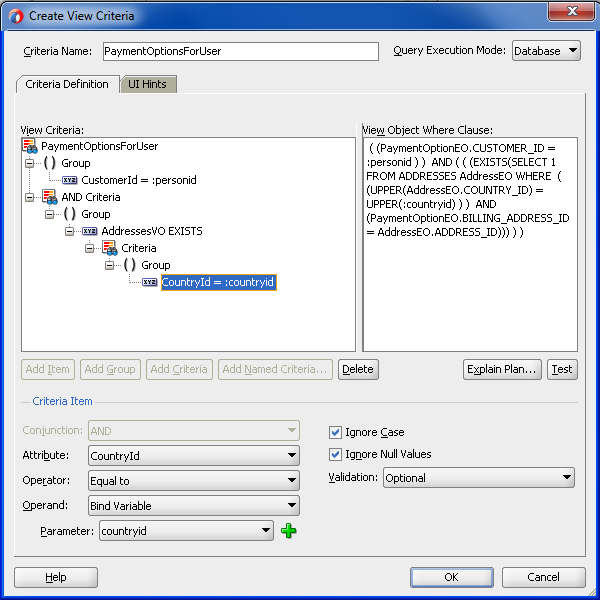Viewport: 600px width, 600px height.
Task: Open the disabled Conjunction AND dropdown
Action: coord(194,430)
